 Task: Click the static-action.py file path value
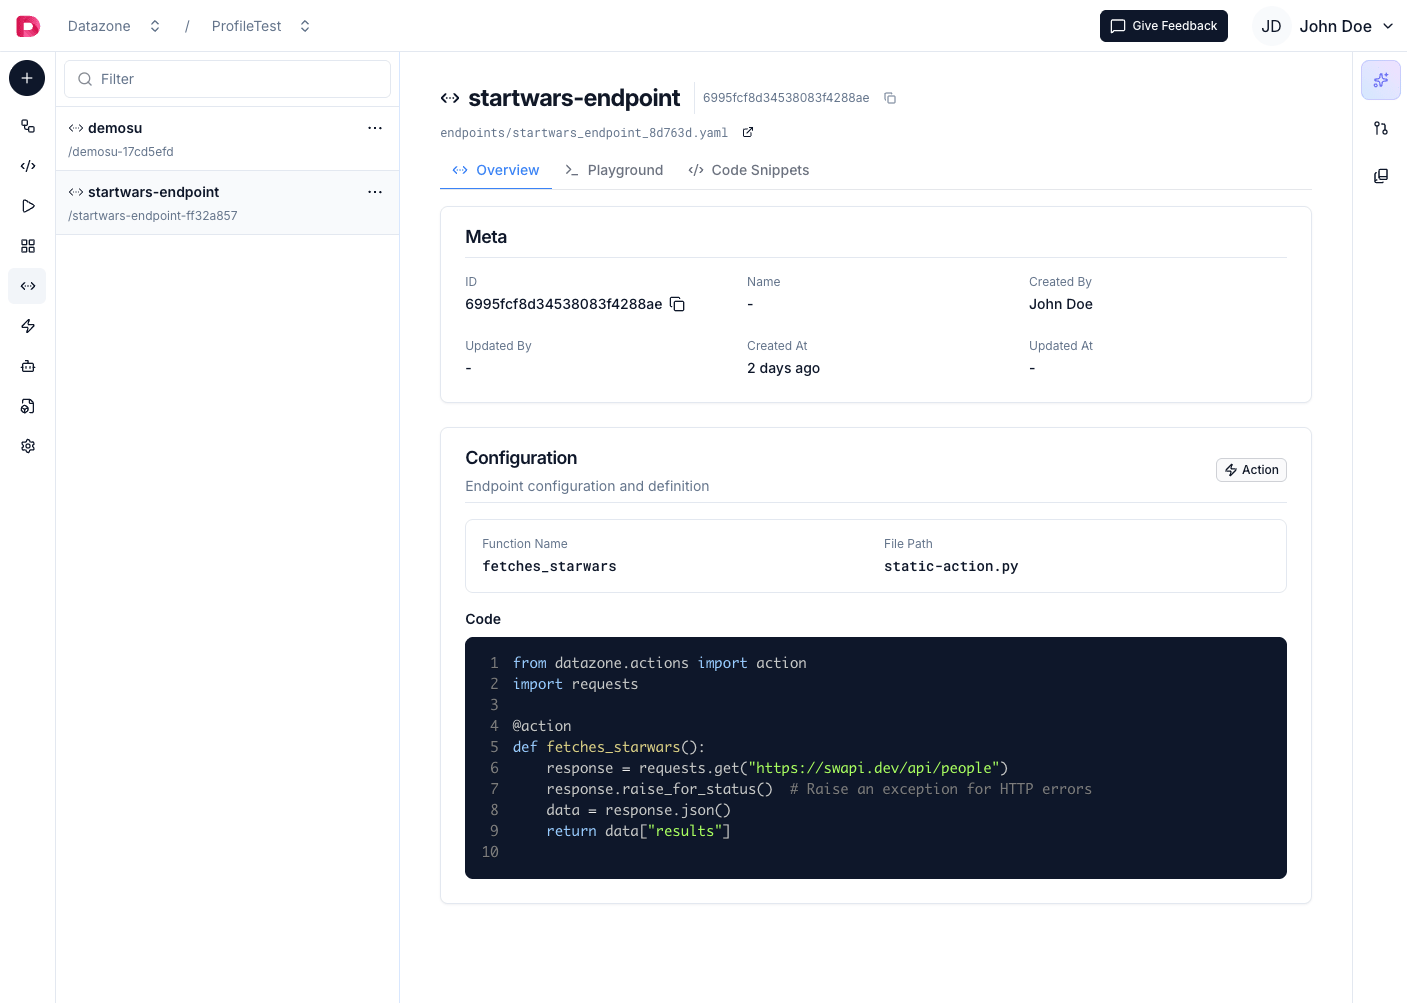click(951, 566)
